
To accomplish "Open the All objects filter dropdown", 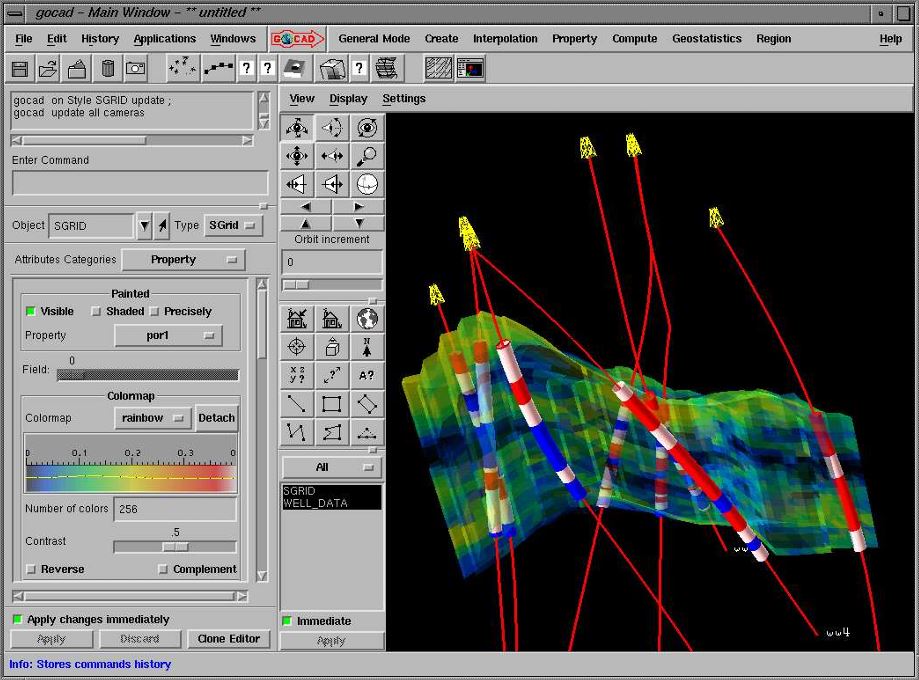I will (332, 467).
